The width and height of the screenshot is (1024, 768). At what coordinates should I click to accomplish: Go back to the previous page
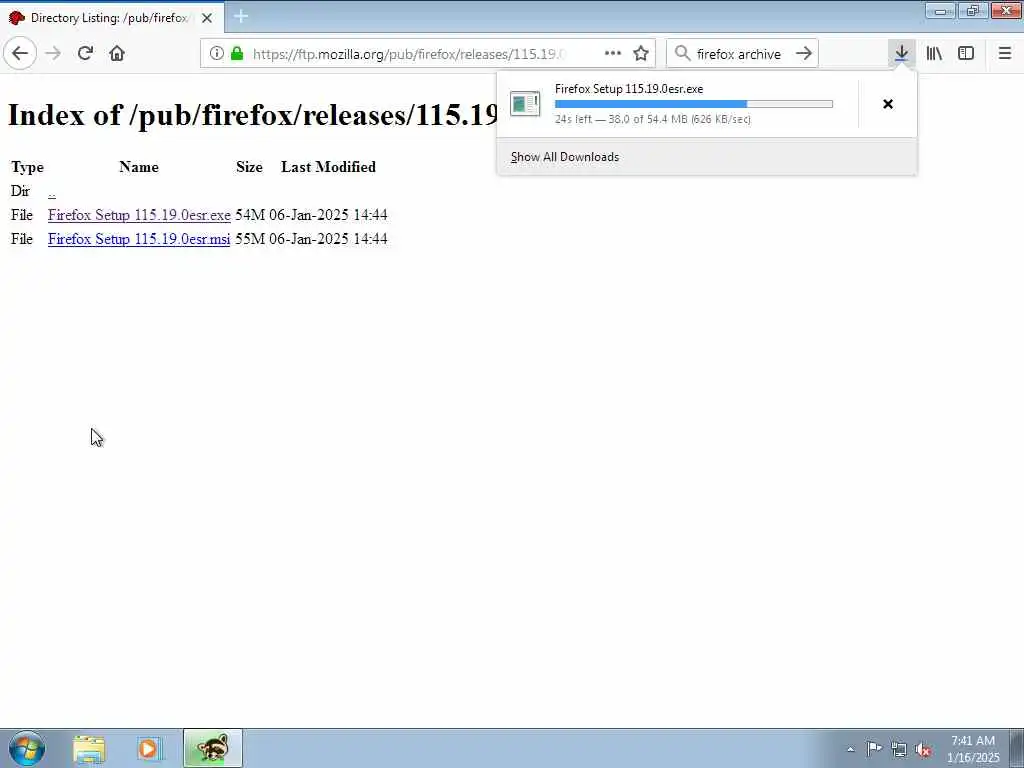coord(20,53)
